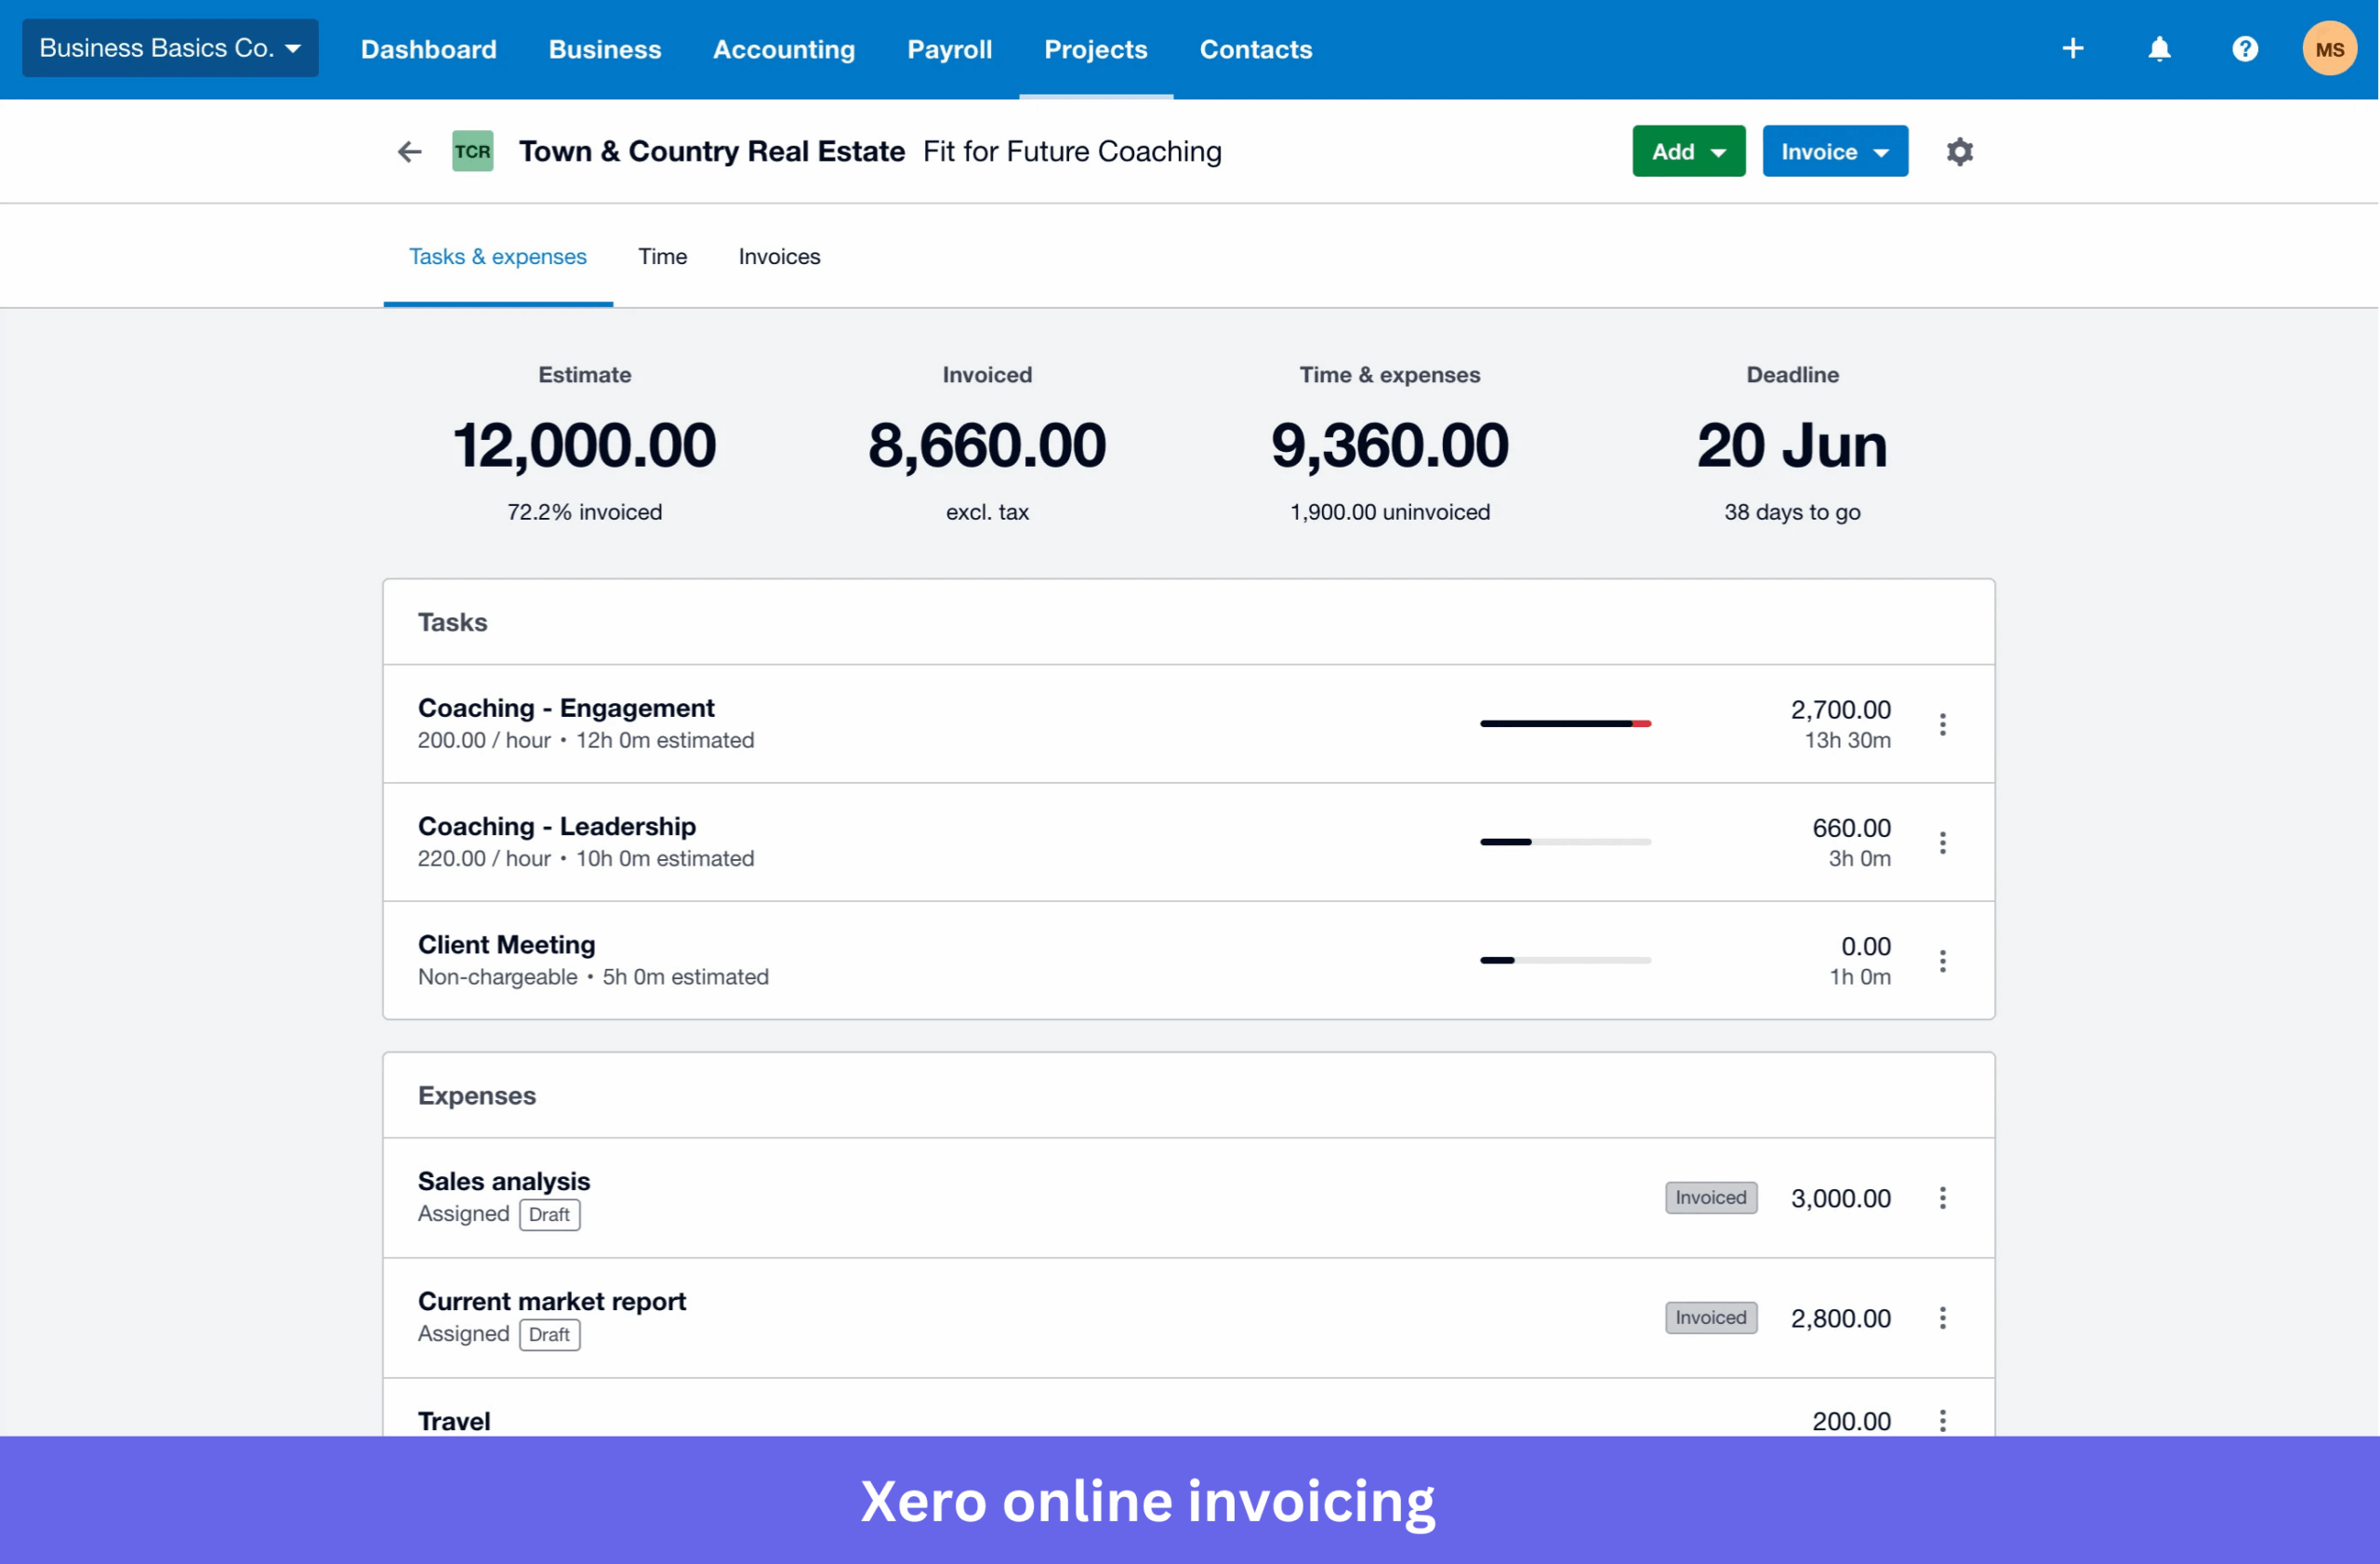Switch to Tasks & expenses tab
Viewport: 2380px width, 1564px height.
coord(497,257)
